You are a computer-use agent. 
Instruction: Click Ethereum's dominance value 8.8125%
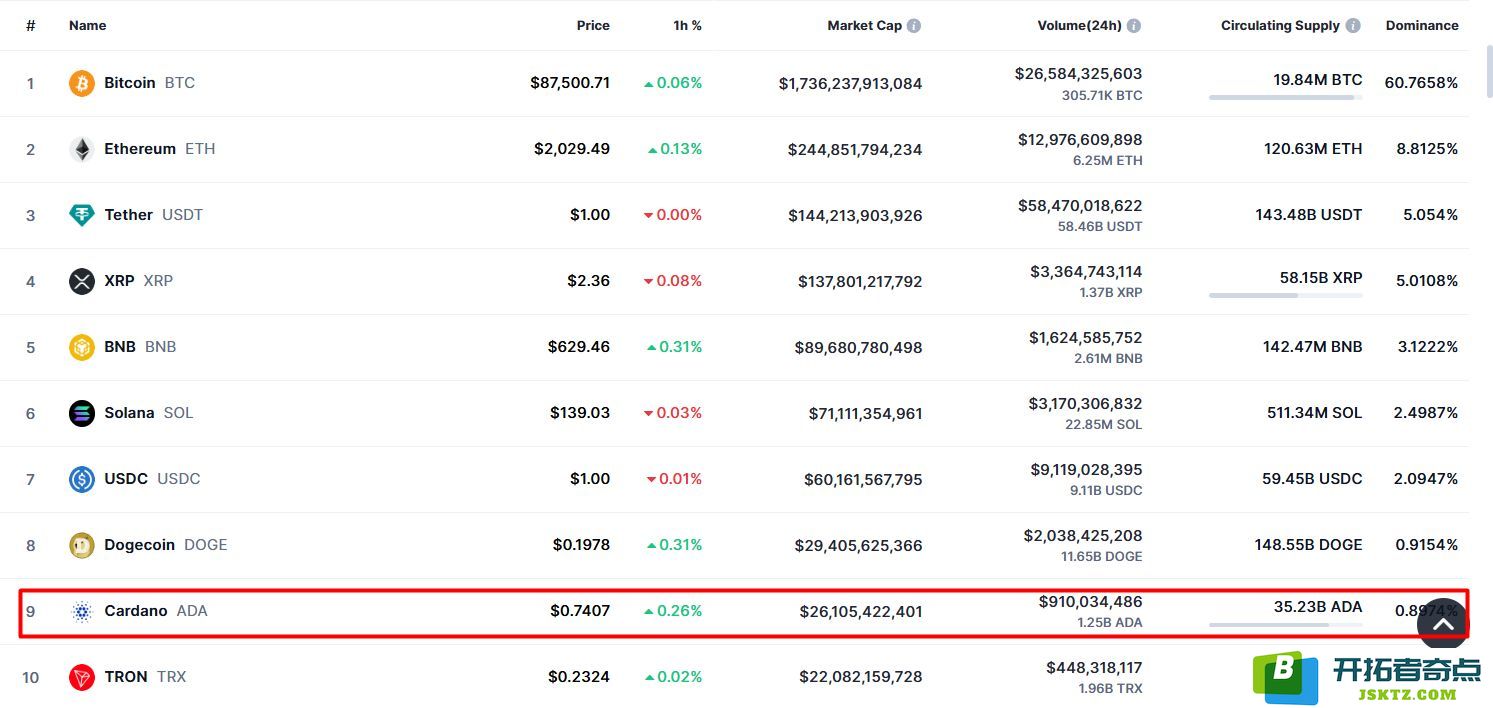tap(1427, 149)
